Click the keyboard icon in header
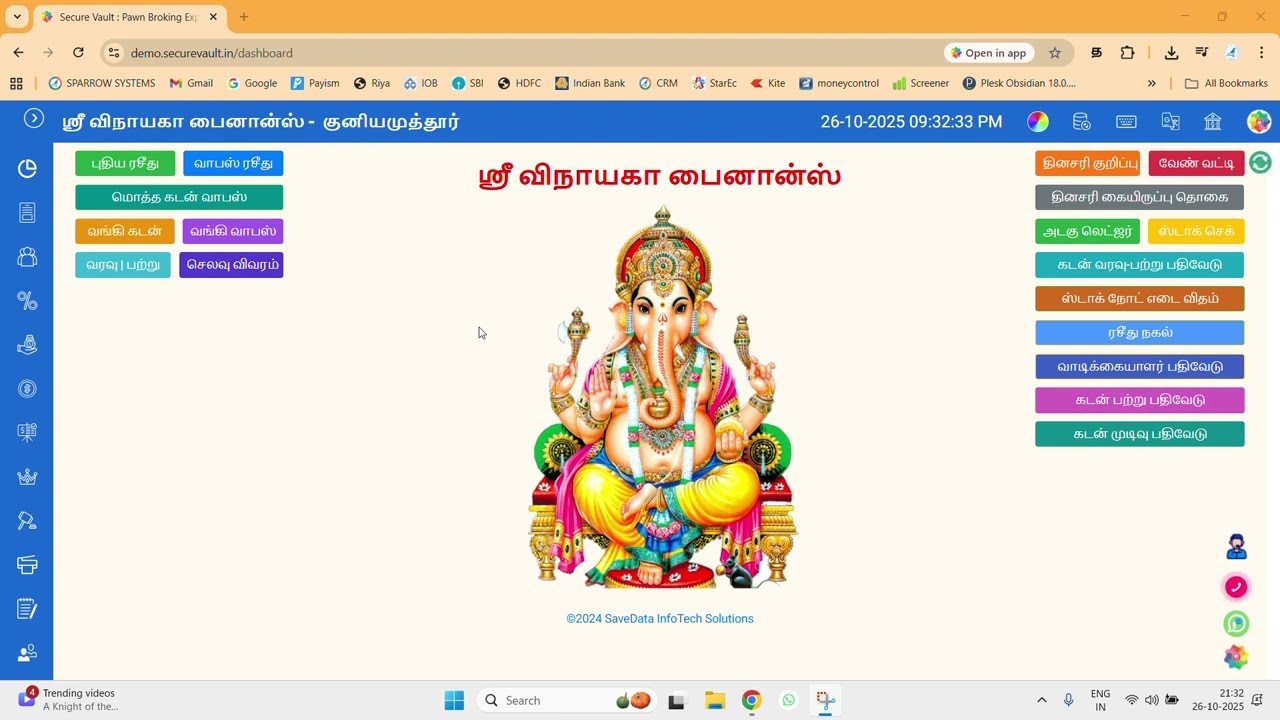1280x720 pixels. click(1126, 122)
